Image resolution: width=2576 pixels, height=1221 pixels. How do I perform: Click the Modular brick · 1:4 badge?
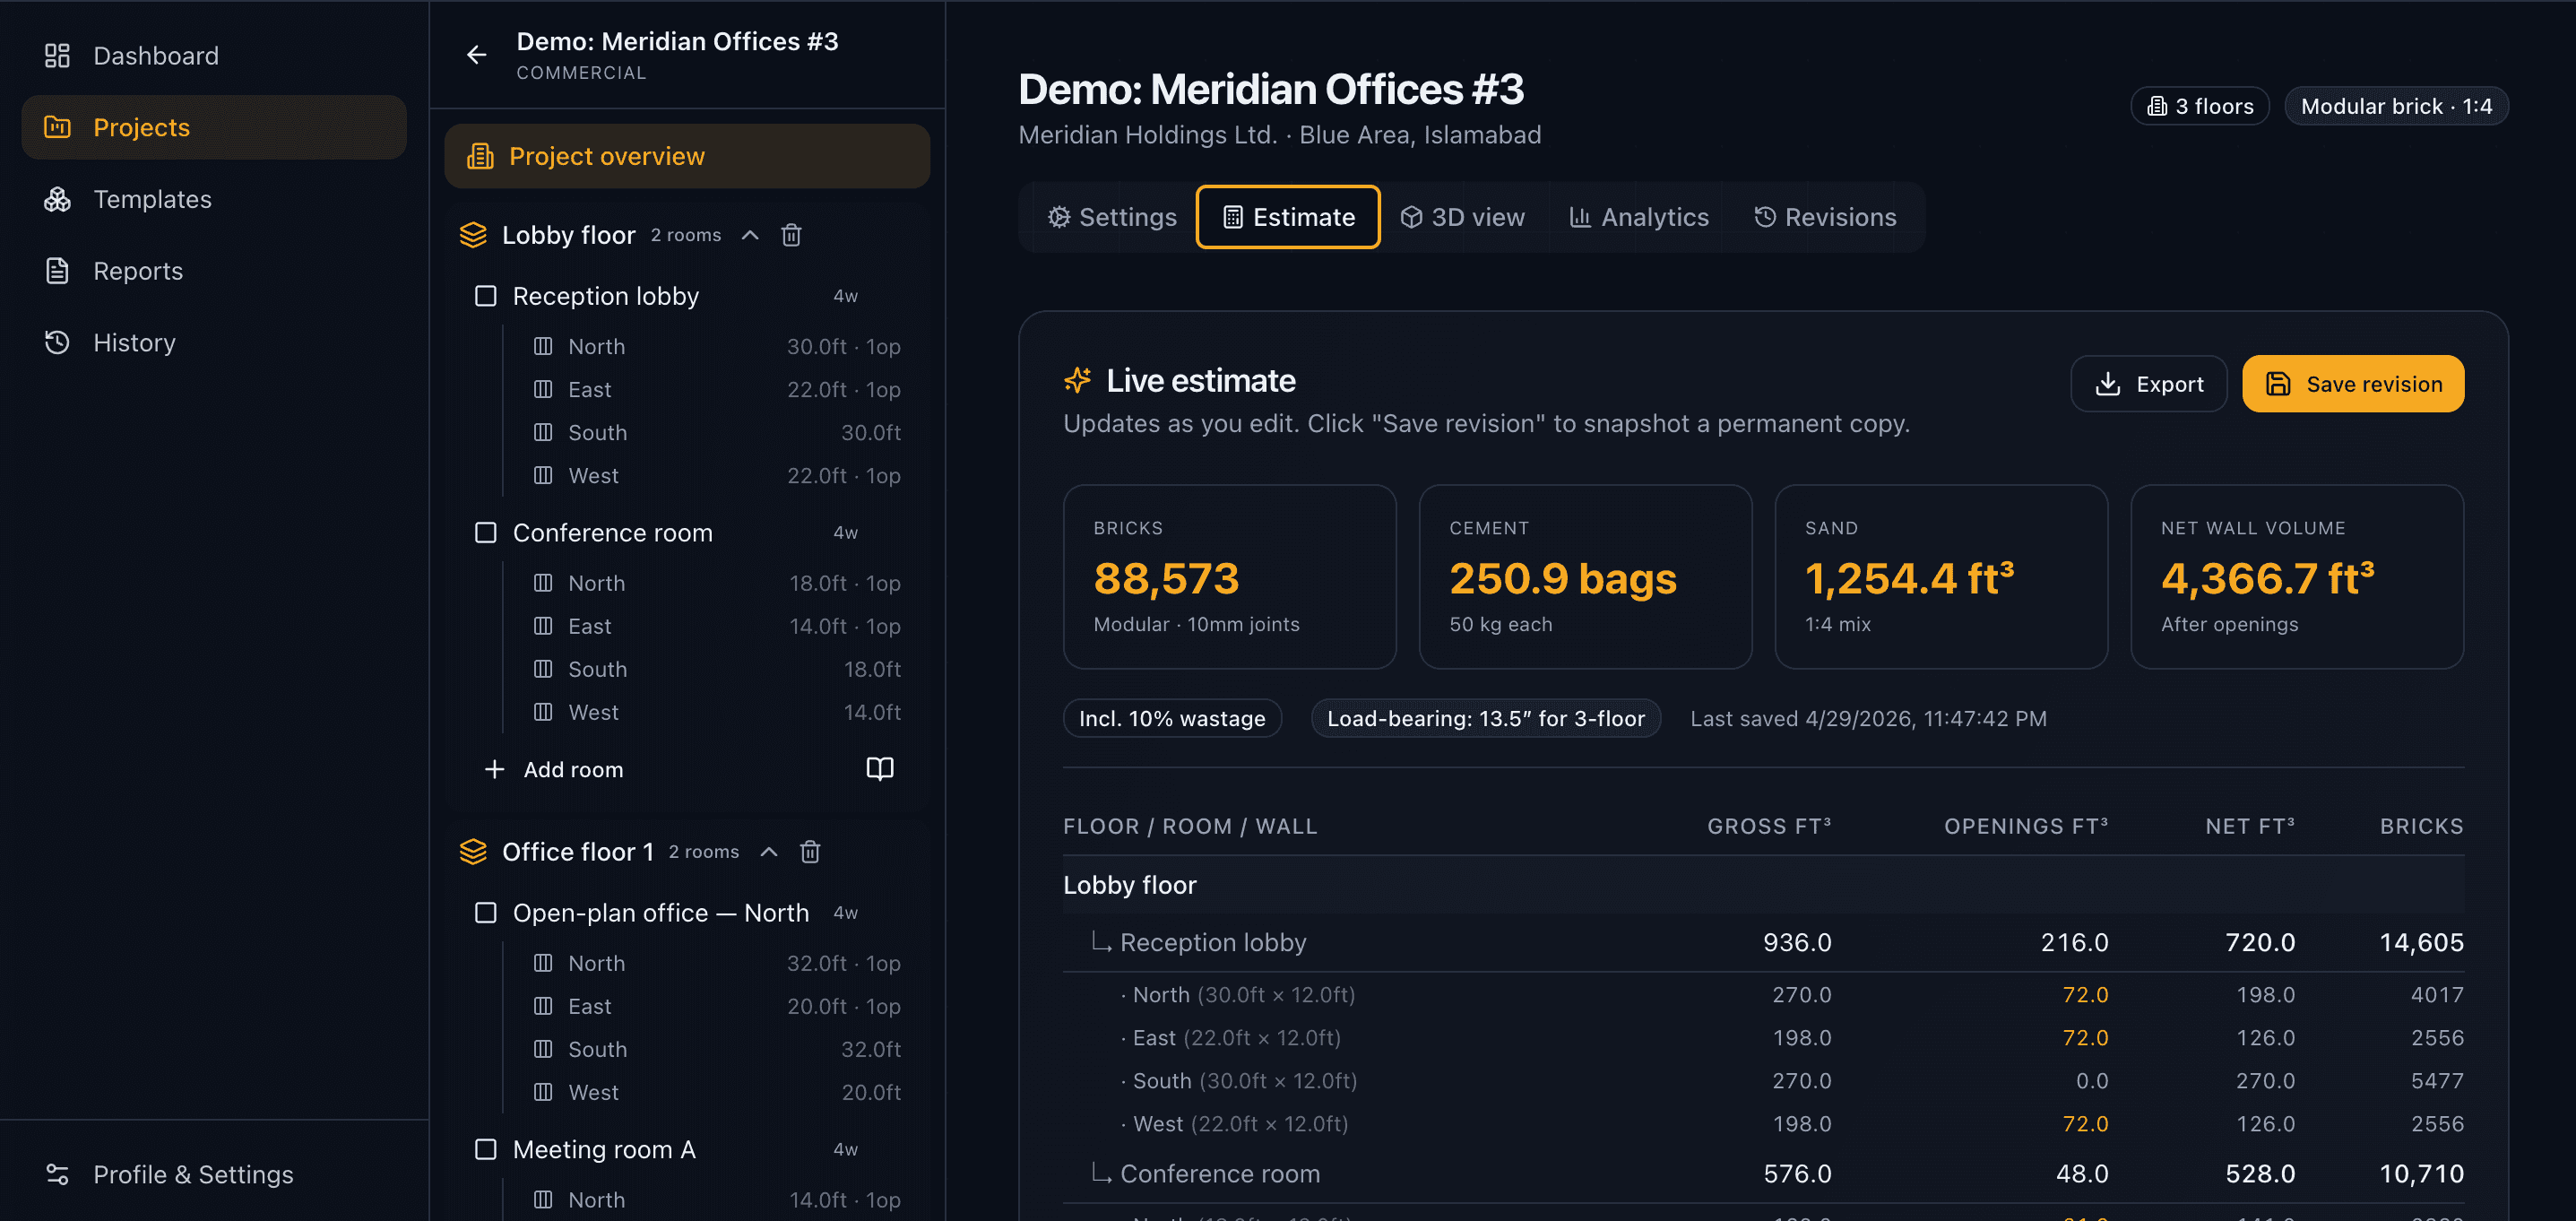point(2396,106)
